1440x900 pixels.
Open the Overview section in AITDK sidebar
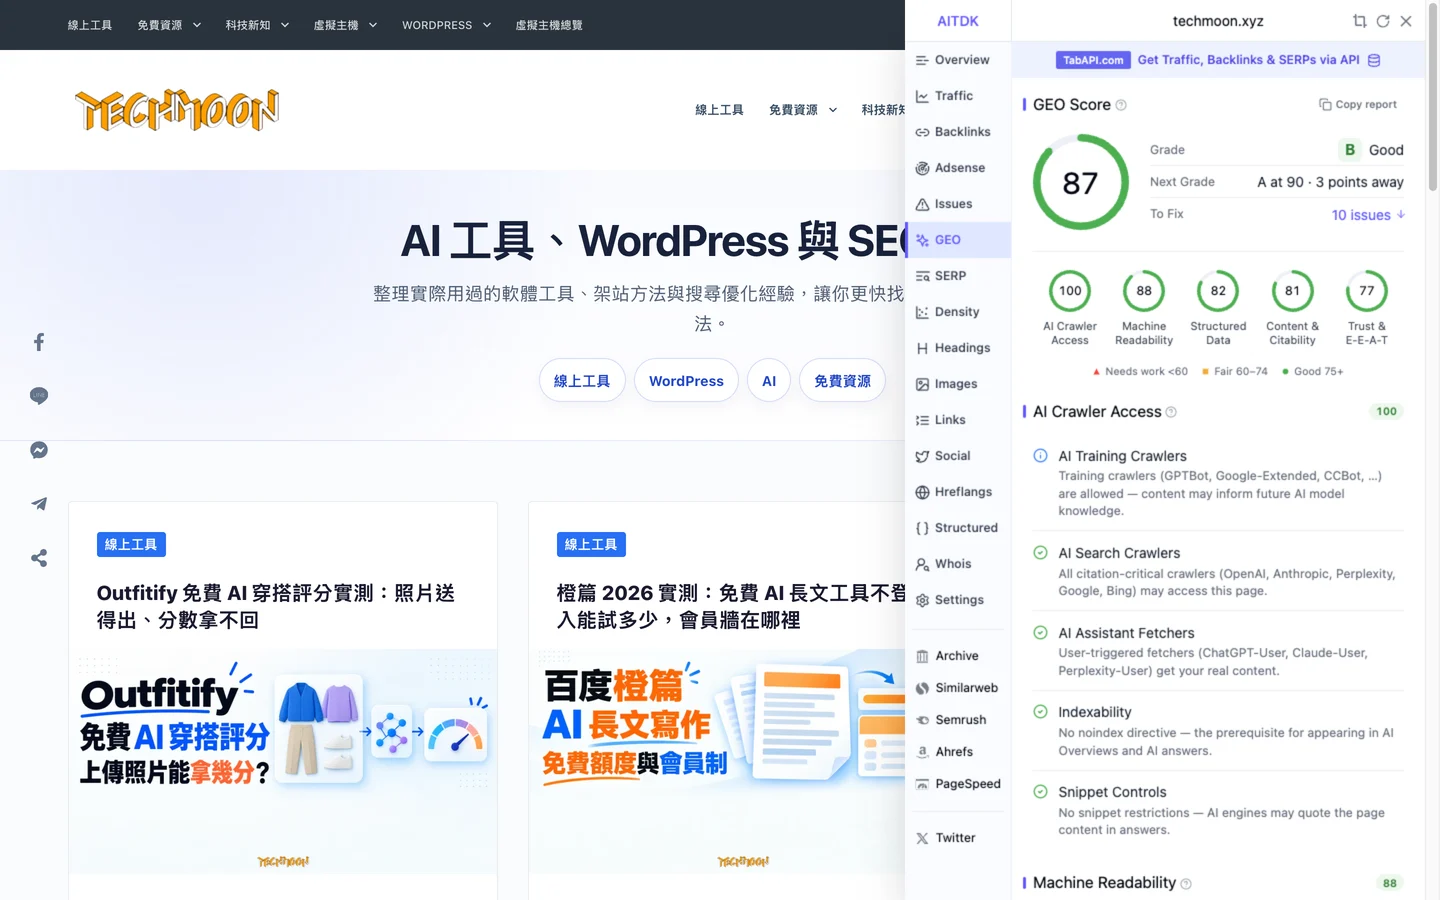[x=957, y=60]
